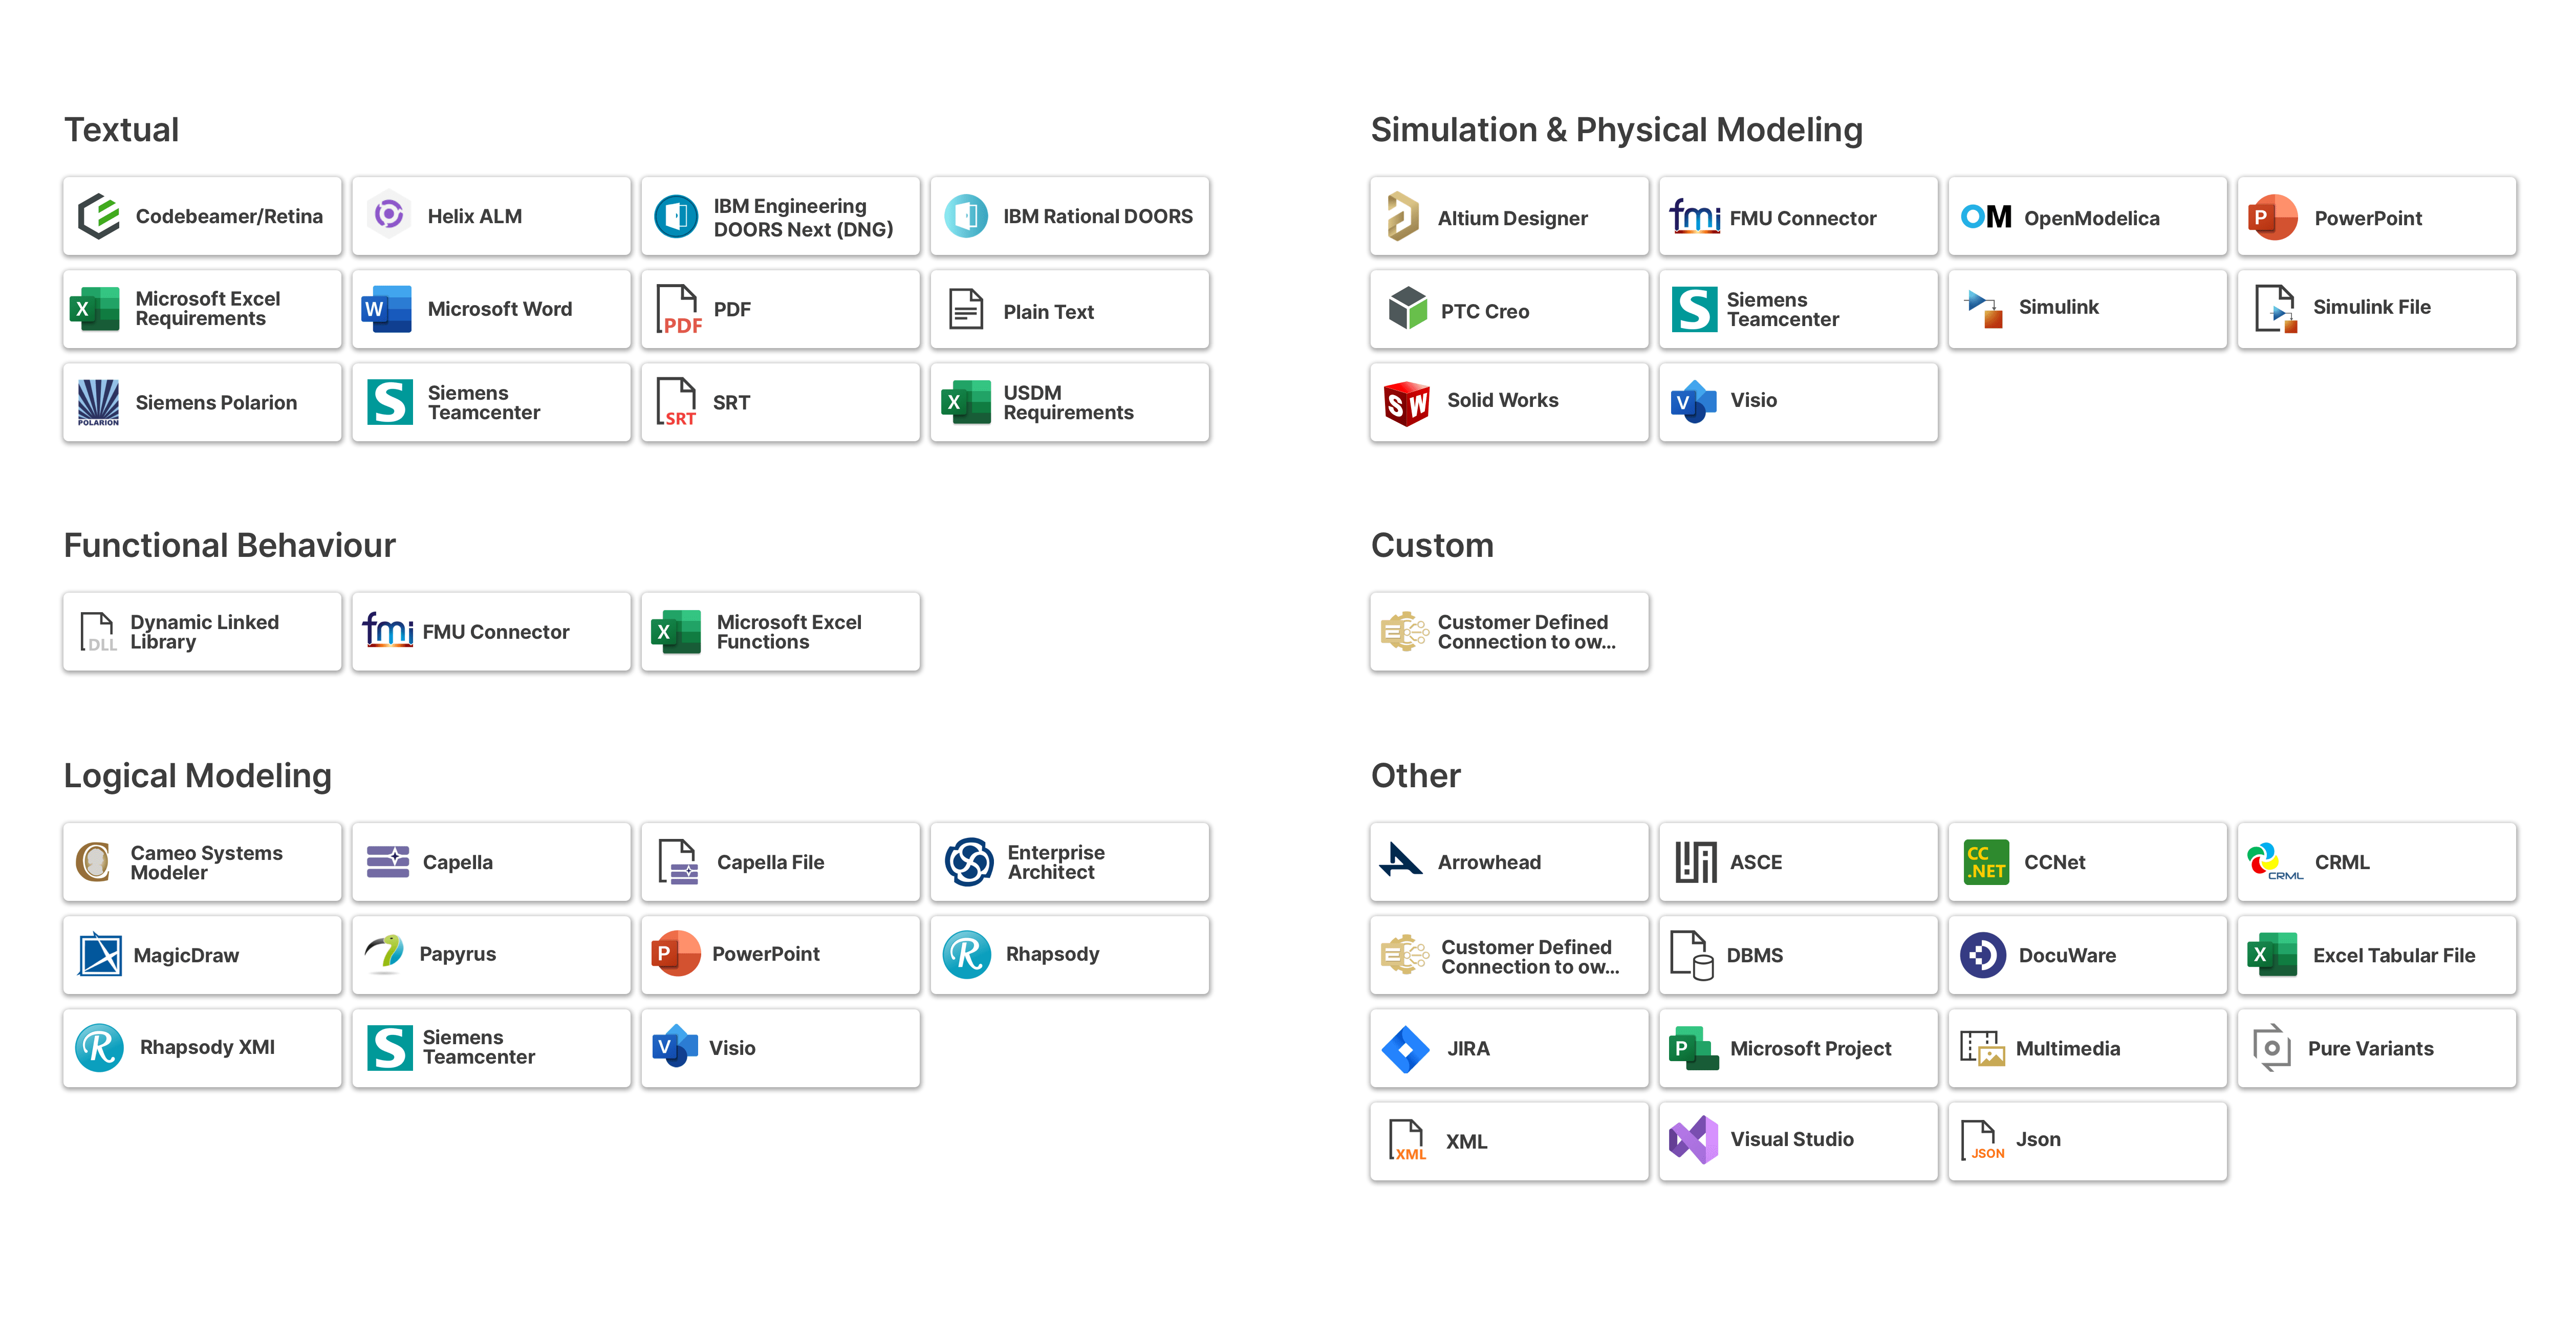Choose Visio under Logical Modeling
Viewport: 2576px width, 1317px height.
[x=780, y=1048]
